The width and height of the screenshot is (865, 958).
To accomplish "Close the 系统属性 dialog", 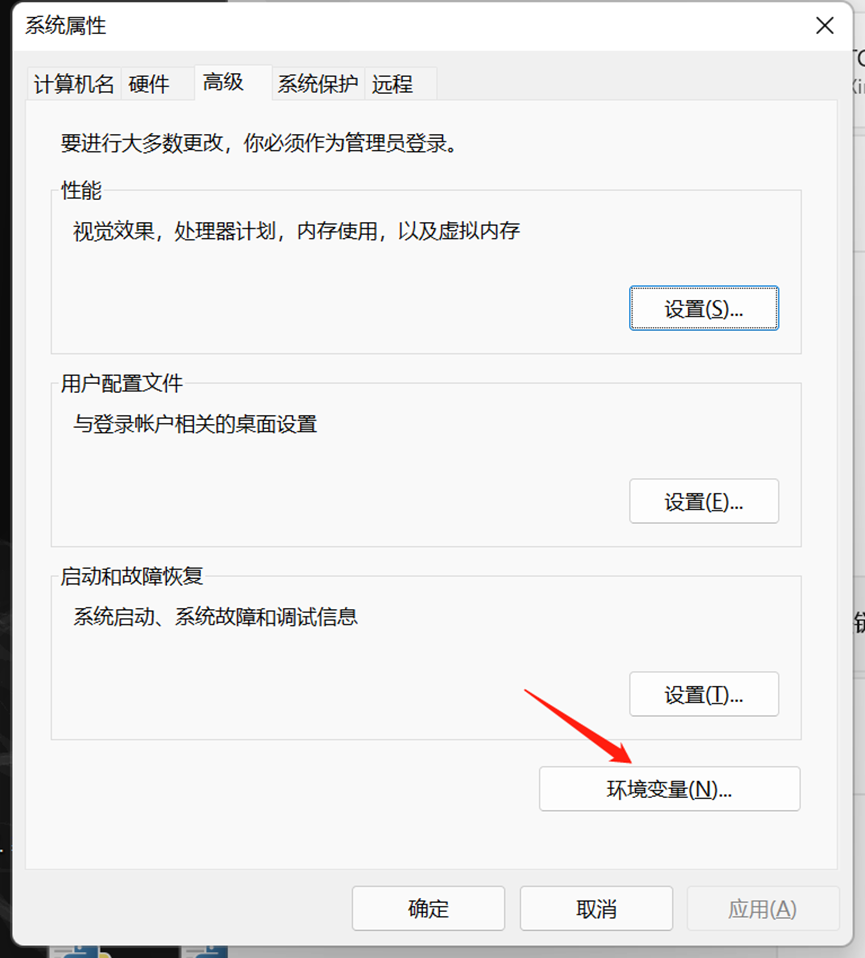I will coord(825,26).
